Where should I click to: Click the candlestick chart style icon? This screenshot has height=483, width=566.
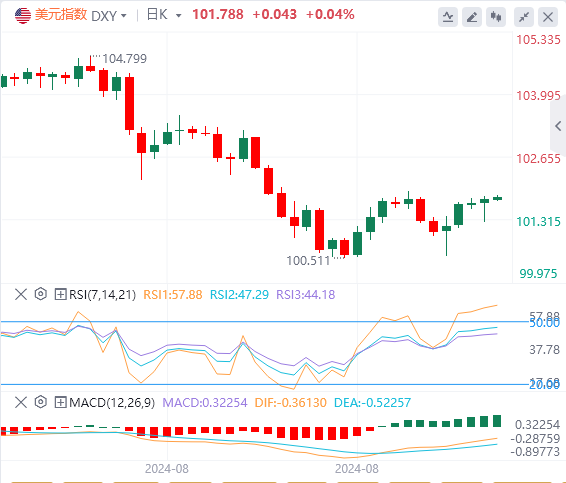tap(496, 17)
